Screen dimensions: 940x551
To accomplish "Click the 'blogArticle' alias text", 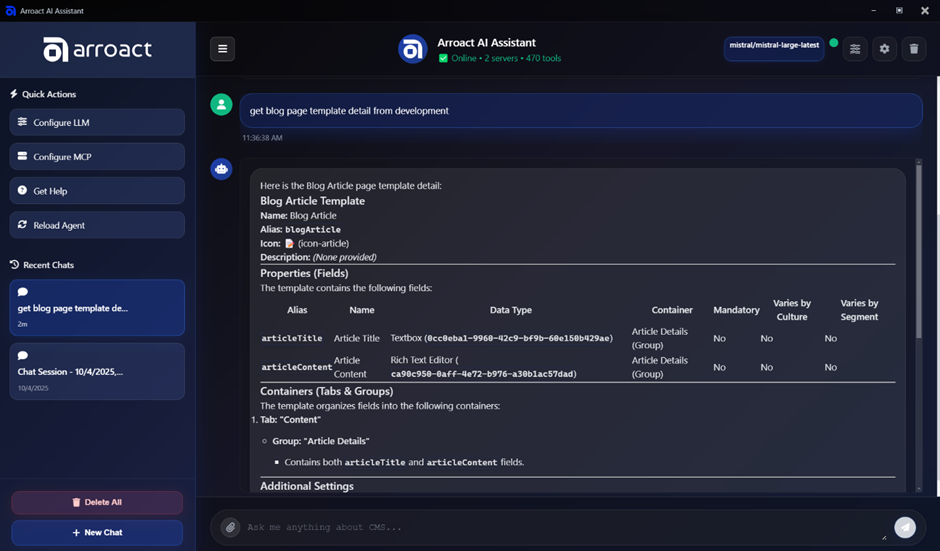I will coord(312,230).
